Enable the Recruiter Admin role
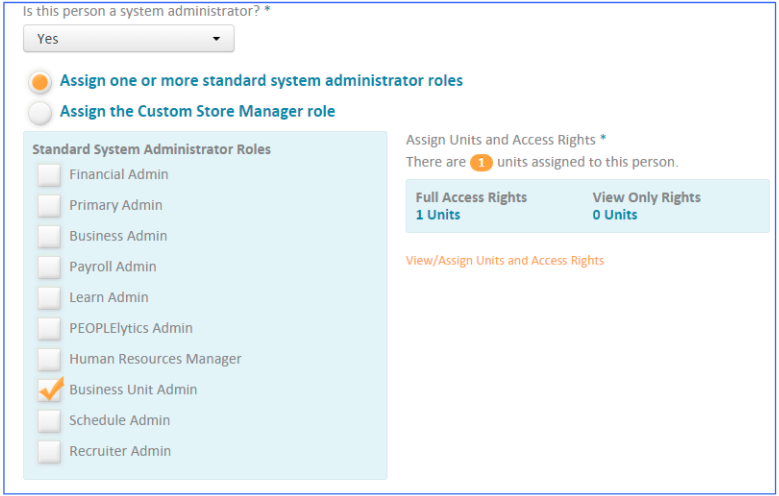The height and width of the screenshot is (496, 779). (x=49, y=452)
